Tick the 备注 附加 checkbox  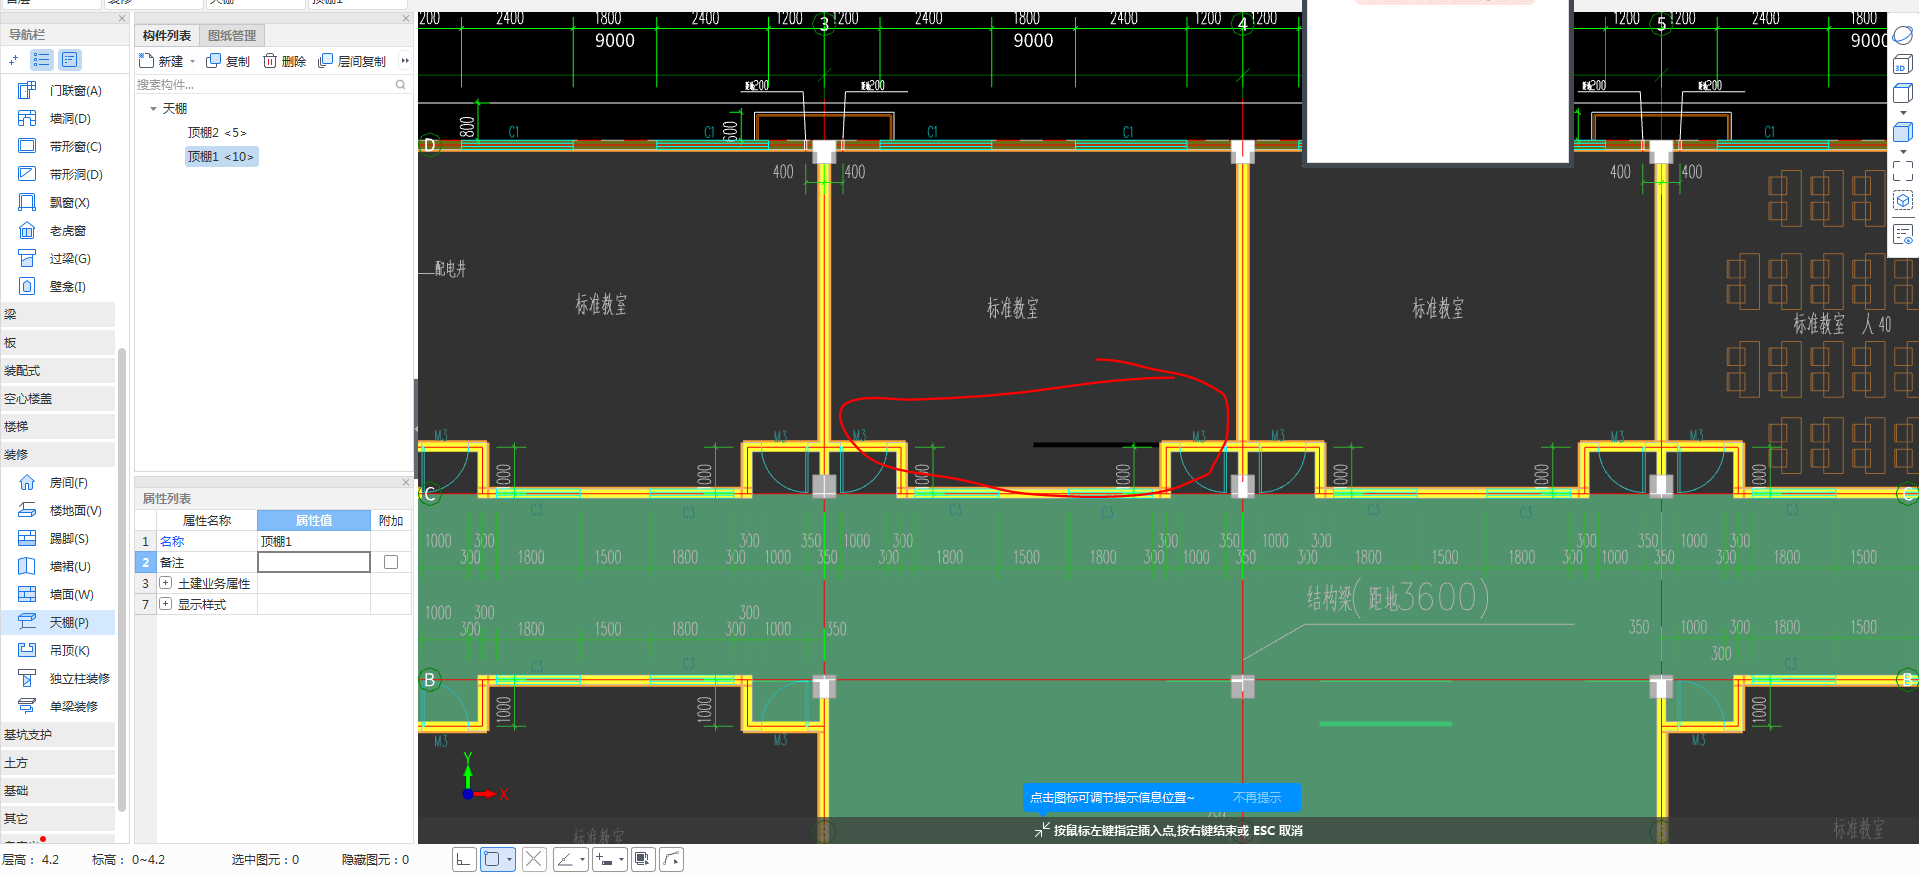coord(391,562)
